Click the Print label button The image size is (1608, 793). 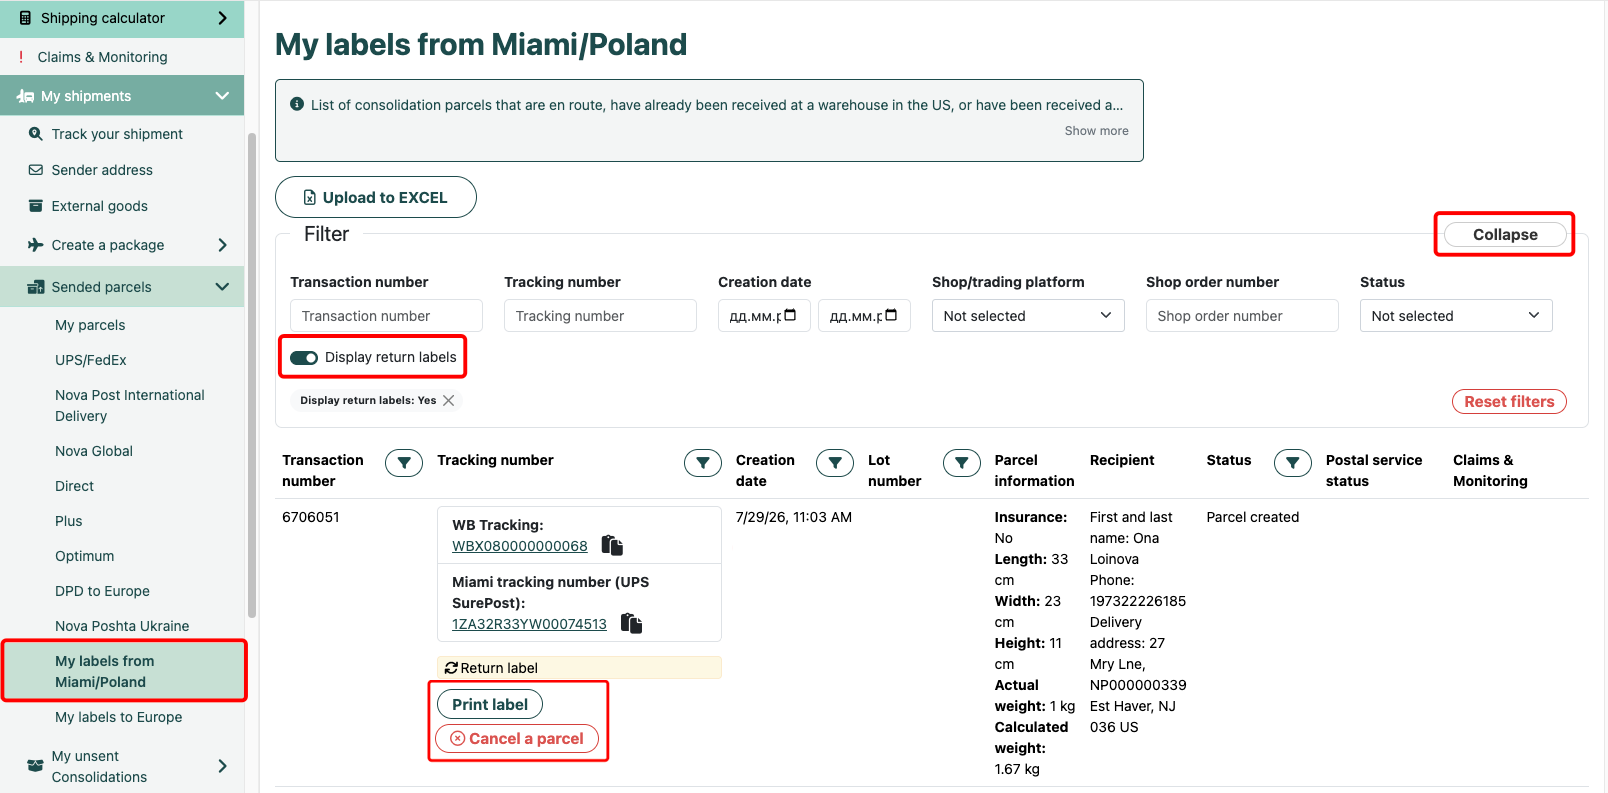490,704
